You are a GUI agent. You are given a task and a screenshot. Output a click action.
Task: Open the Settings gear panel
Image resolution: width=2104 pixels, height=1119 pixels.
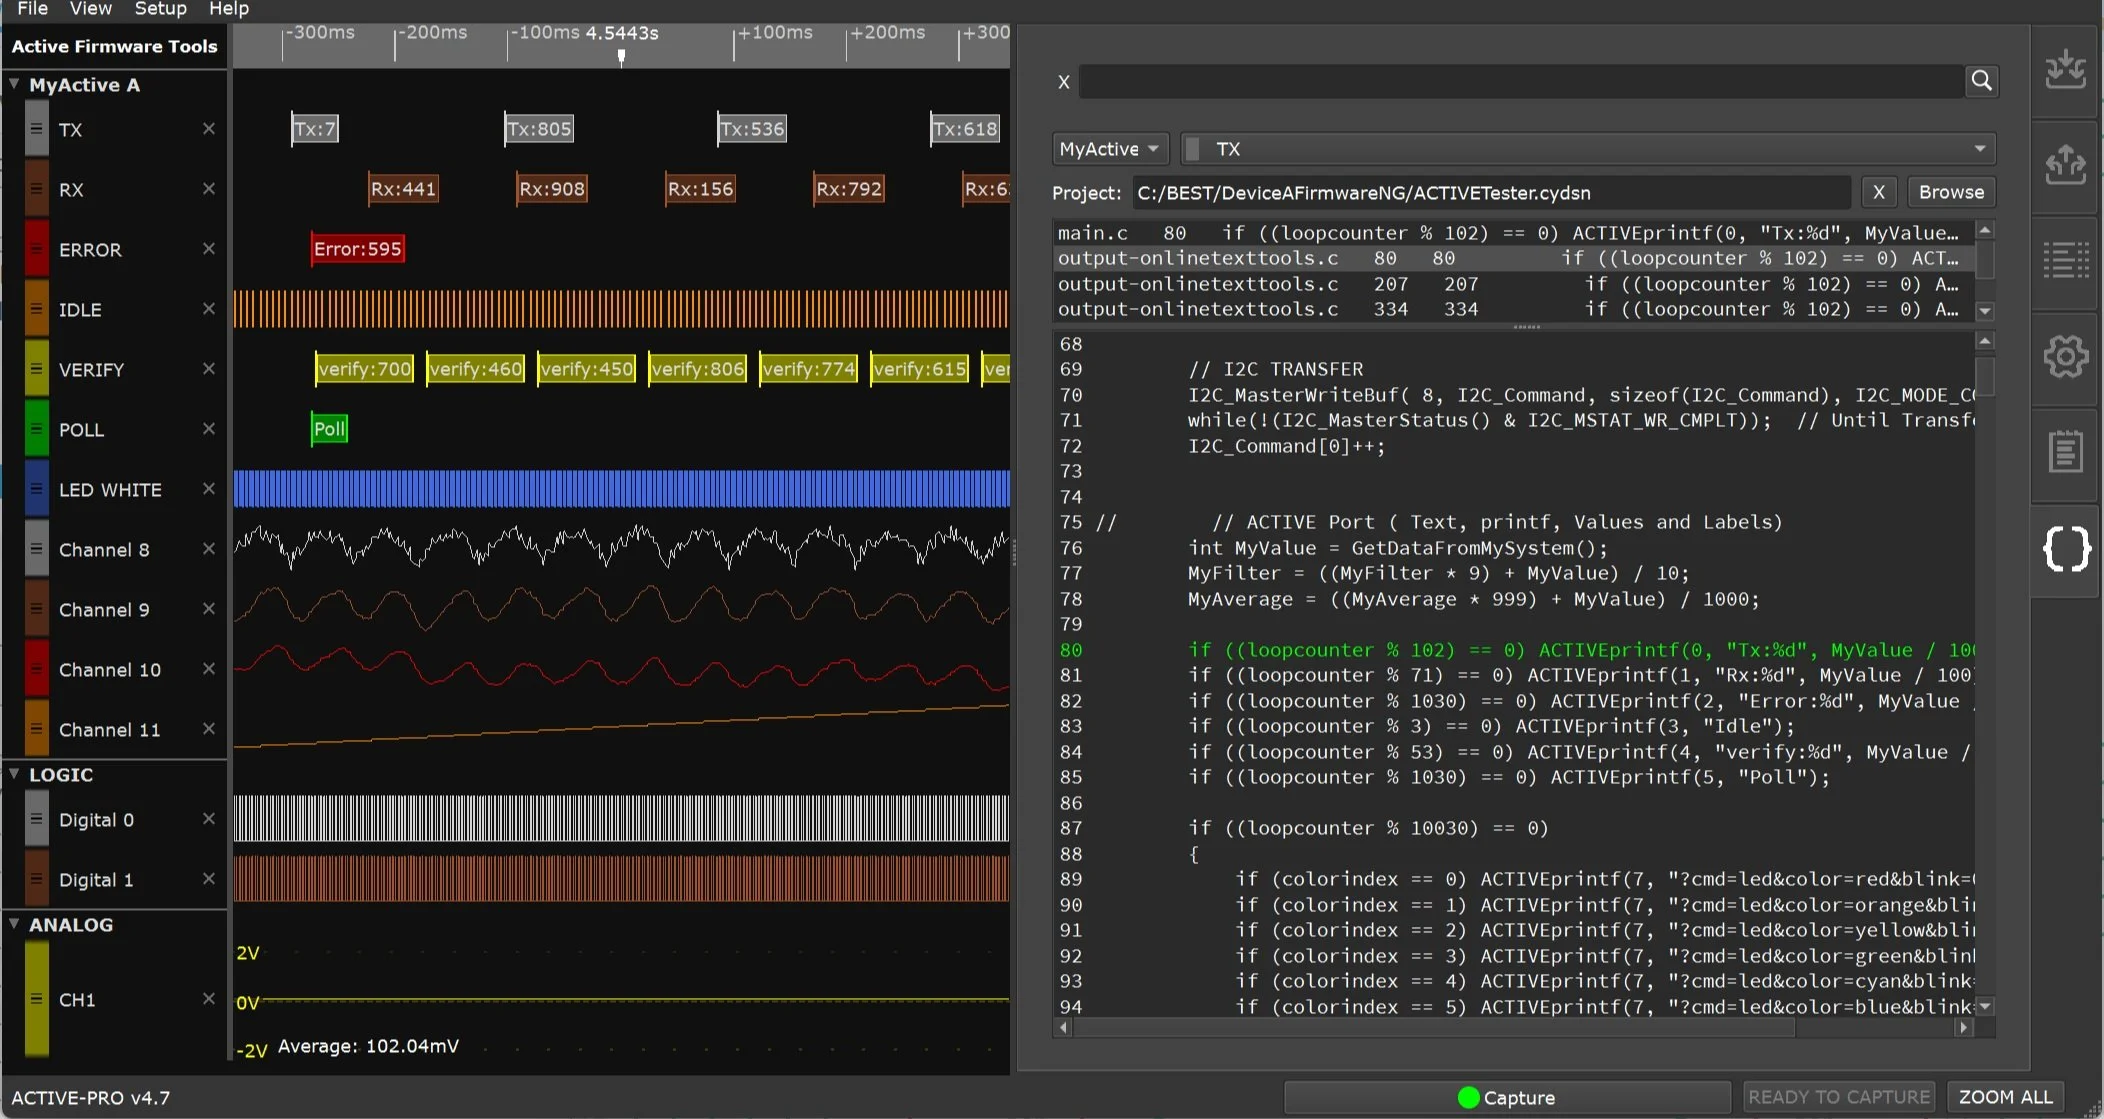2064,358
